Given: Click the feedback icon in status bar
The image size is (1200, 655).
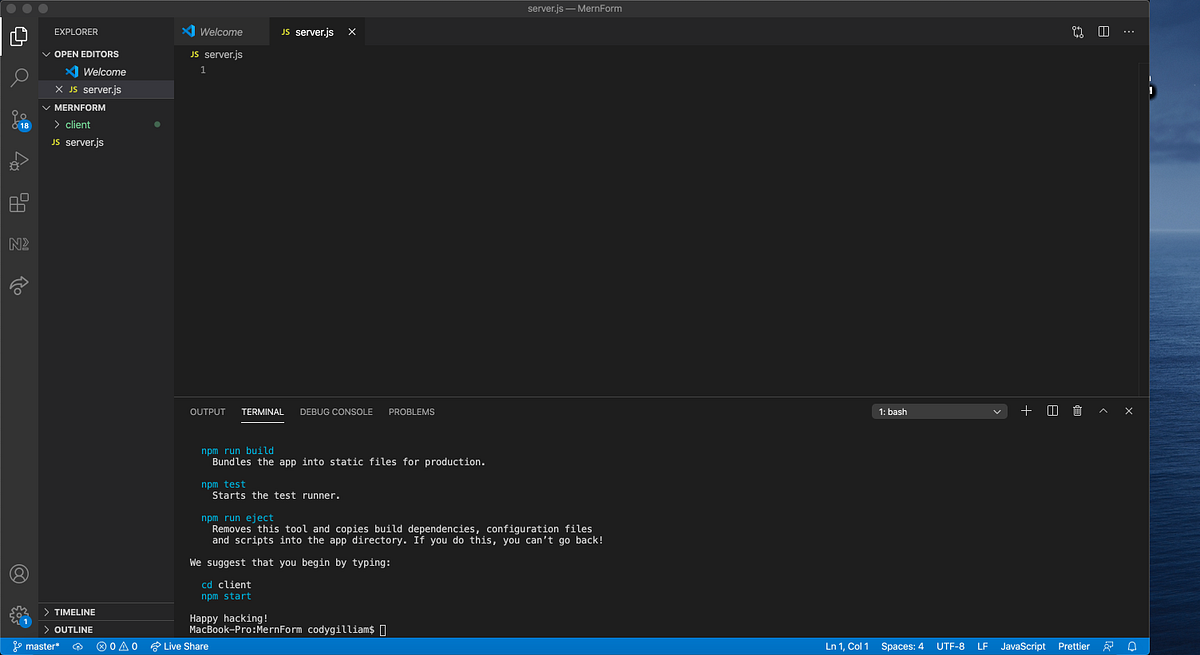Looking at the screenshot, I should pos(1108,647).
